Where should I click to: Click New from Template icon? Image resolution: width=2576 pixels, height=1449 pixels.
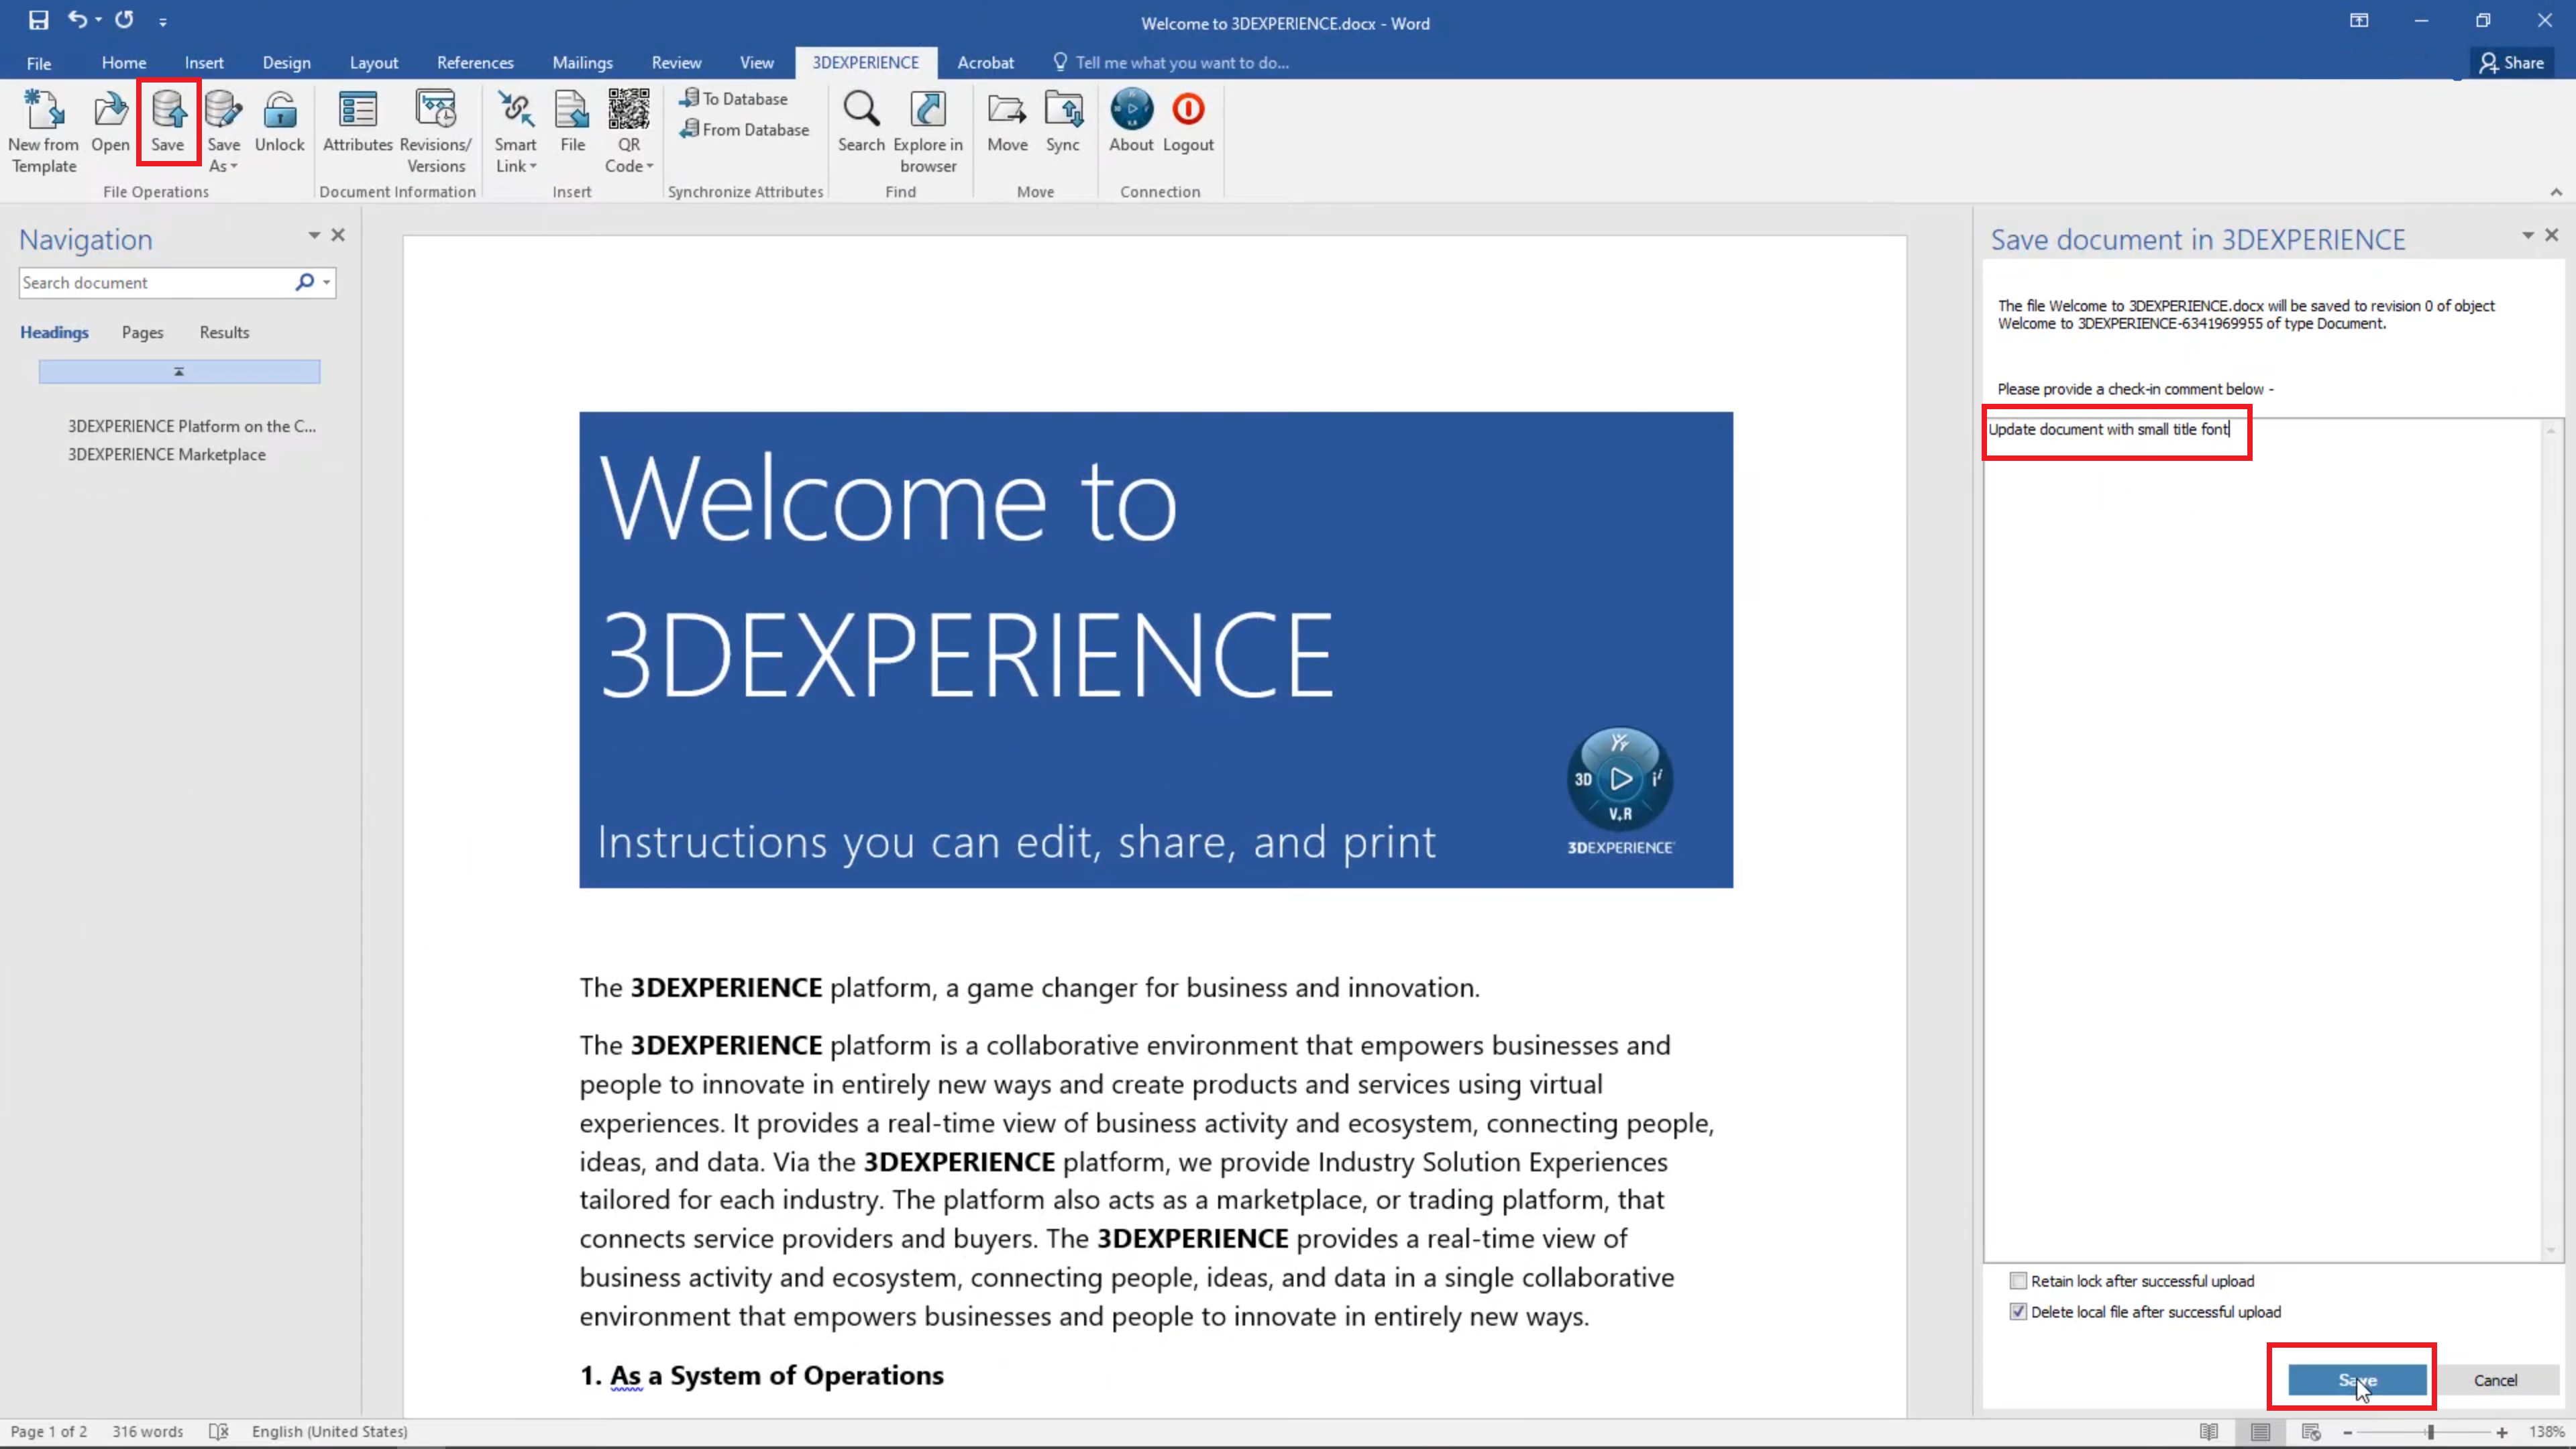[x=44, y=110]
